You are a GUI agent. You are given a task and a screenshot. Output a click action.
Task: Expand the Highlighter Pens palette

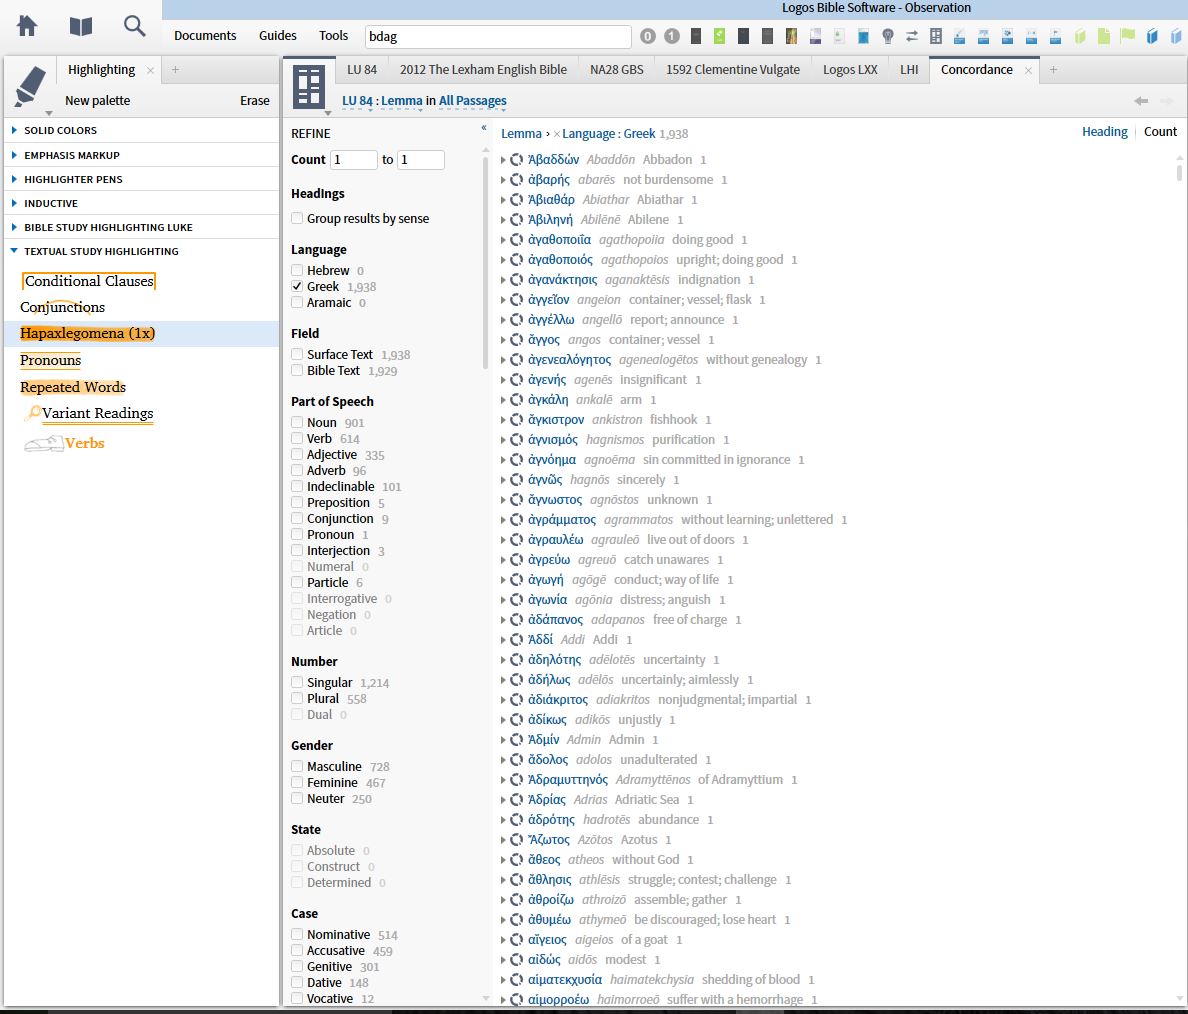(x=14, y=180)
